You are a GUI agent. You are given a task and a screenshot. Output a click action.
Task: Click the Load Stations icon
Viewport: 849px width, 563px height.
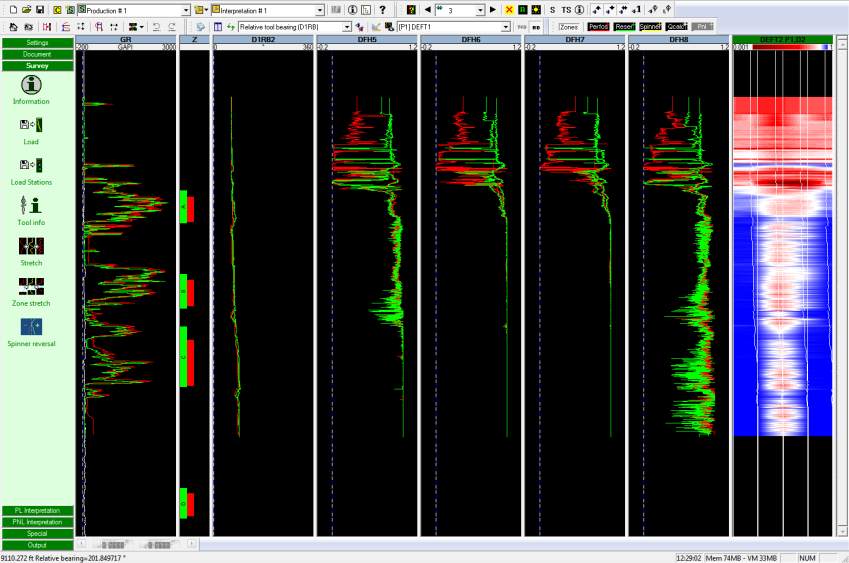31,165
